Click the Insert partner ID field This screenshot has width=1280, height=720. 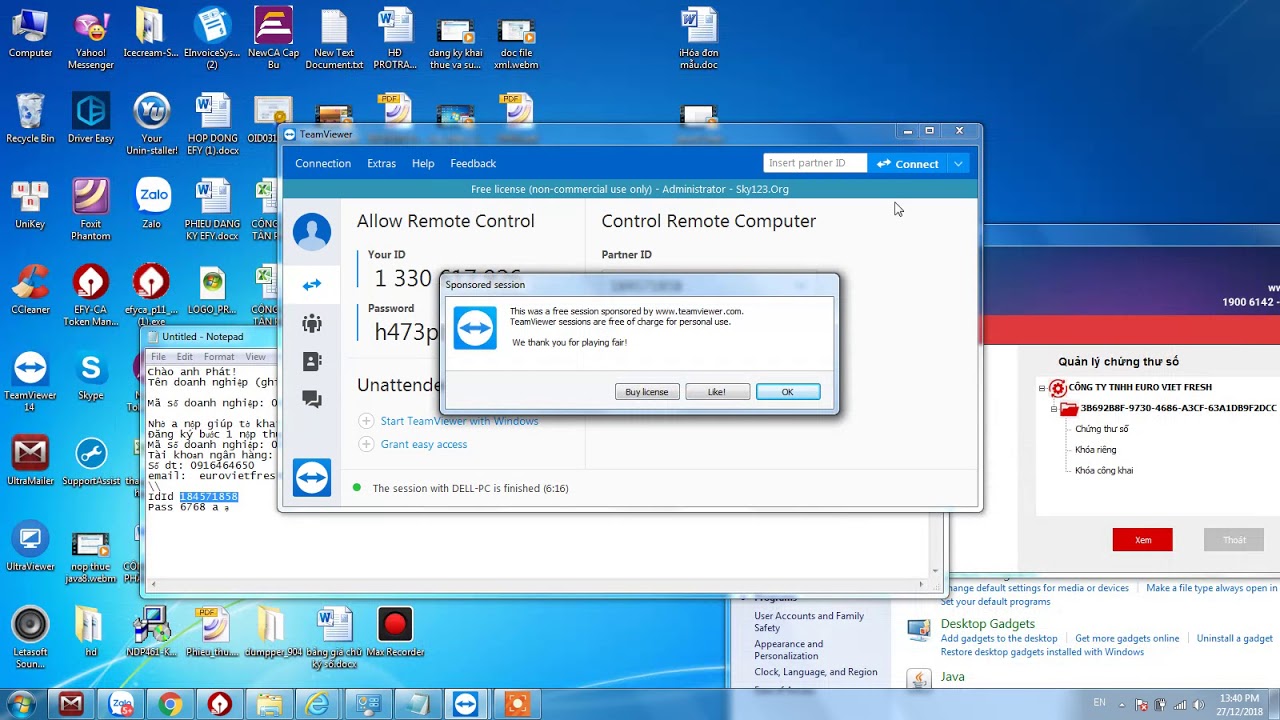click(814, 163)
